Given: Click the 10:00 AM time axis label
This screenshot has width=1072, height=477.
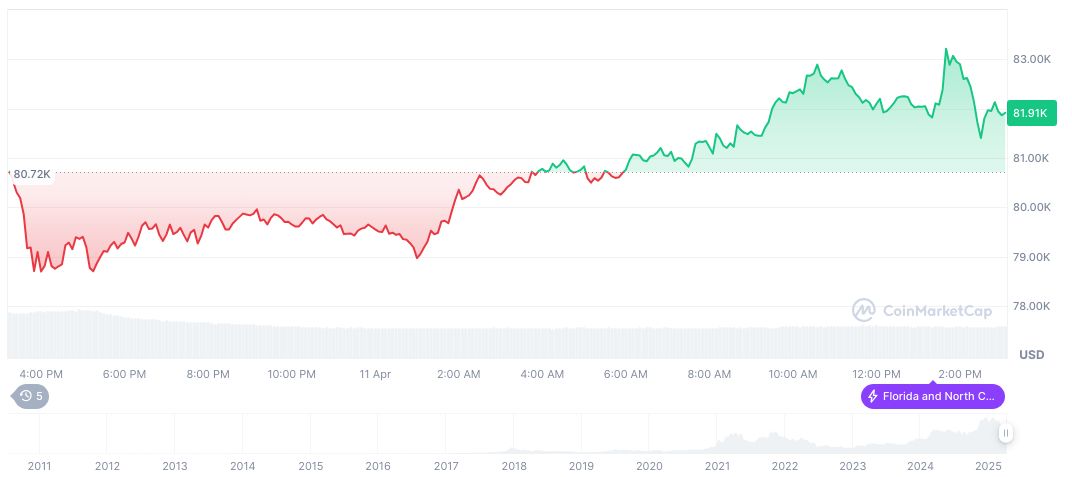Looking at the screenshot, I should click(792, 374).
